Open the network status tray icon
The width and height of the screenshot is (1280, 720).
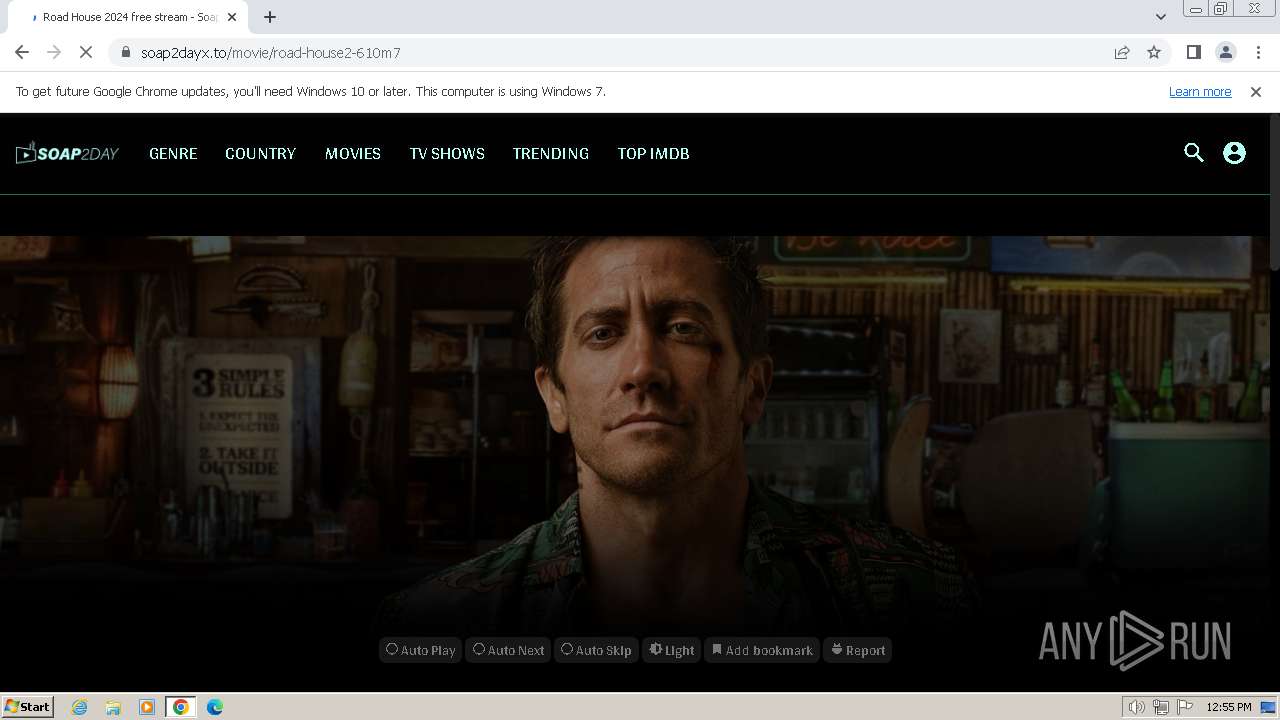1160,707
